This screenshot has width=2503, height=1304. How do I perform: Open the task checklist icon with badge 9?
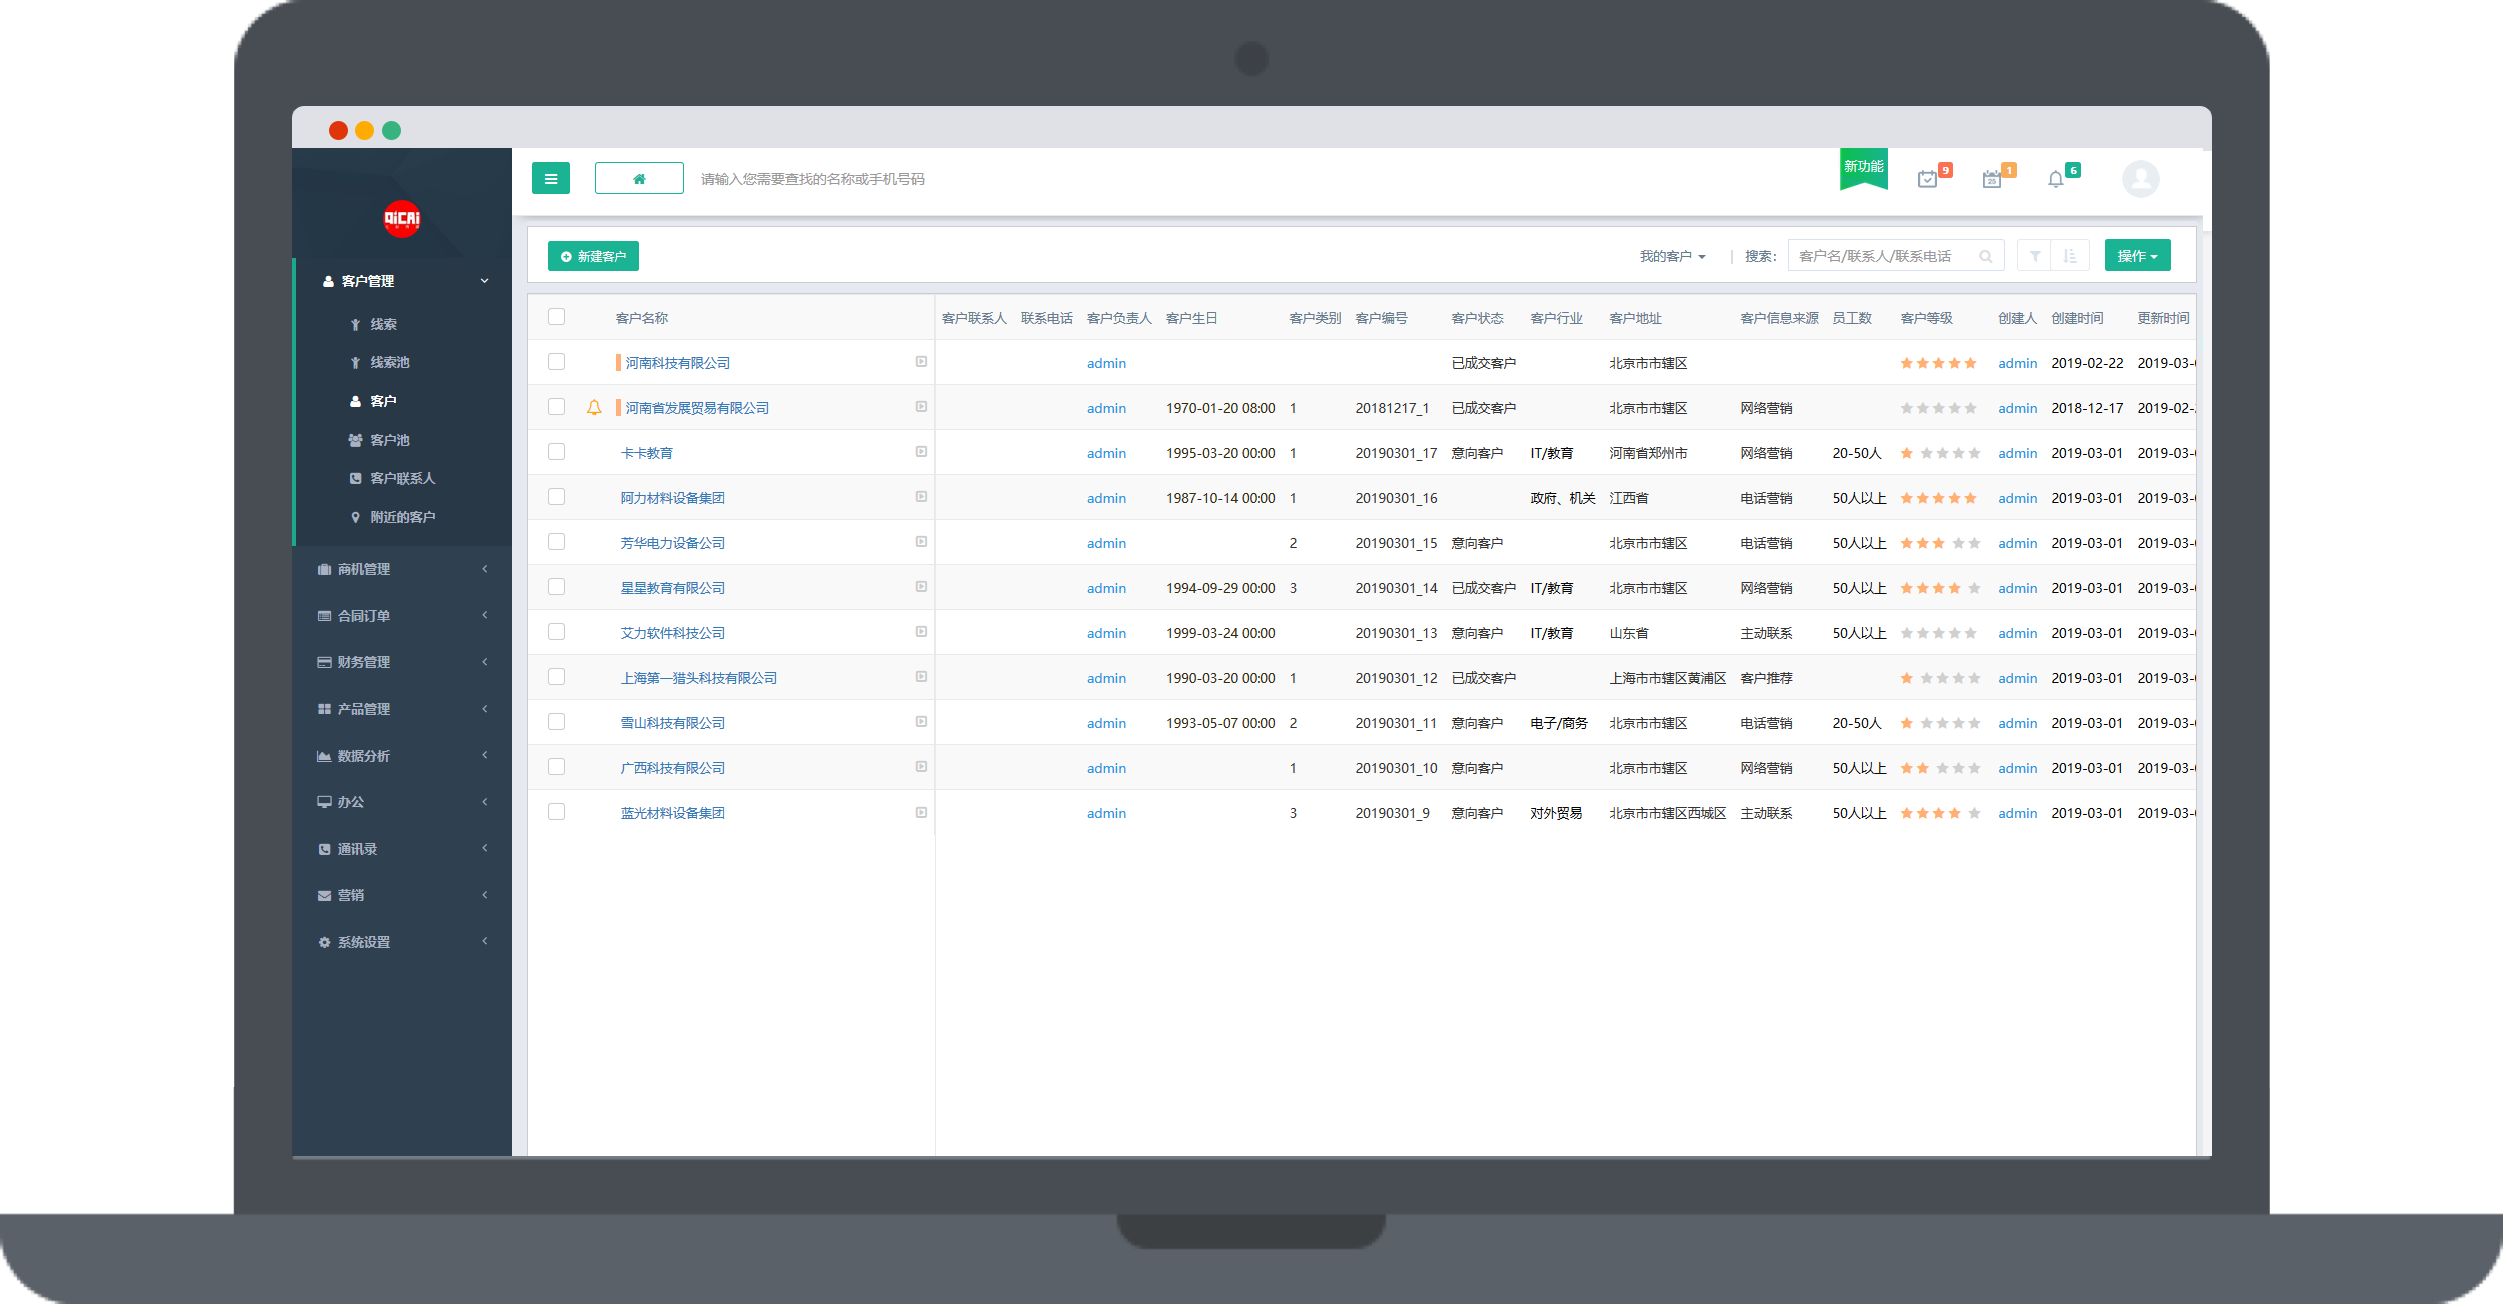pyautogui.click(x=1927, y=180)
